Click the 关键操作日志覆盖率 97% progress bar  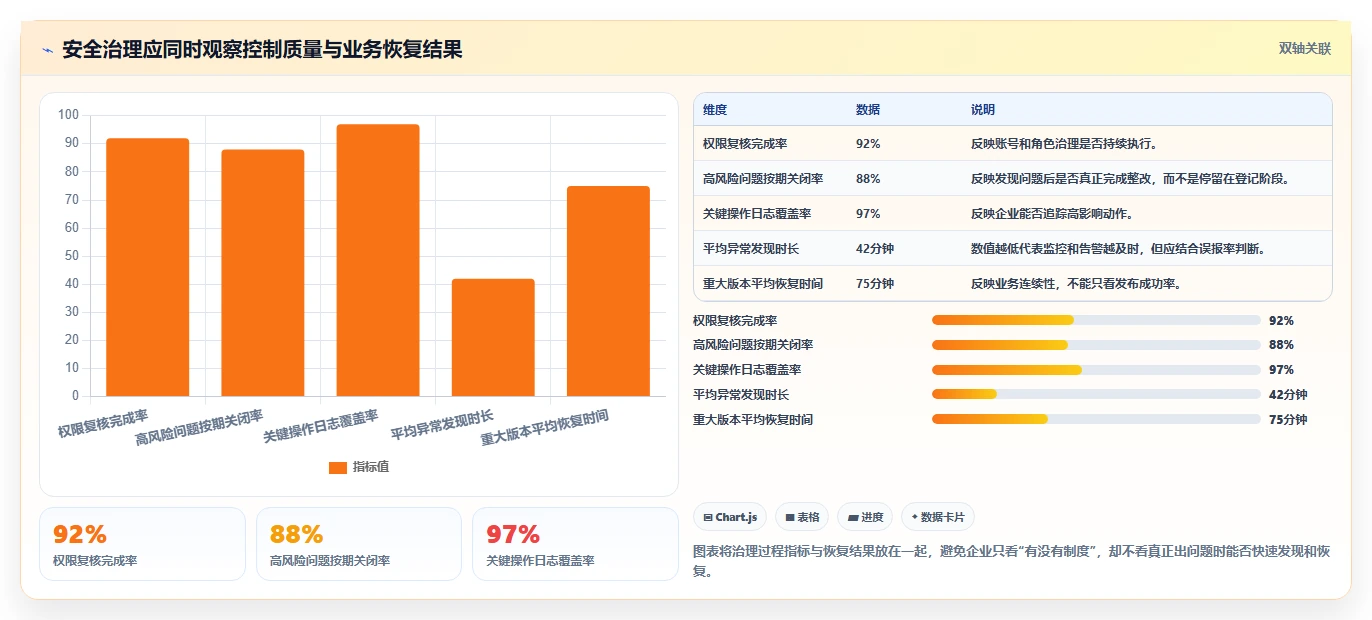(1096, 370)
